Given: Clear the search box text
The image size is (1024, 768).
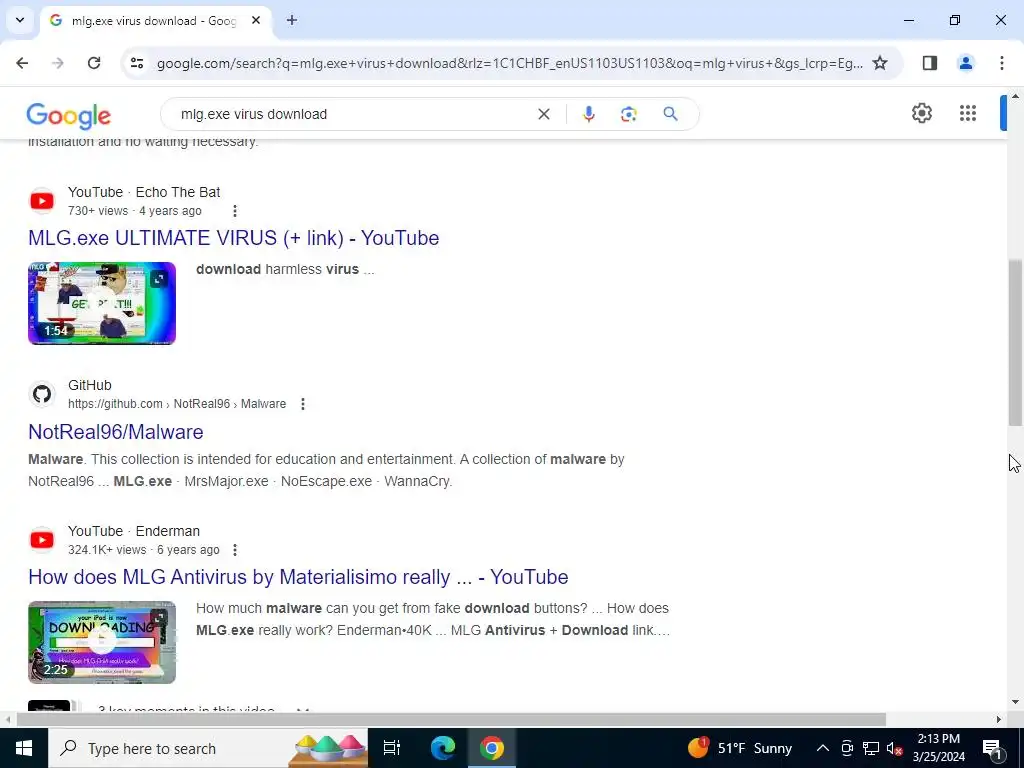Looking at the screenshot, I should tap(543, 114).
